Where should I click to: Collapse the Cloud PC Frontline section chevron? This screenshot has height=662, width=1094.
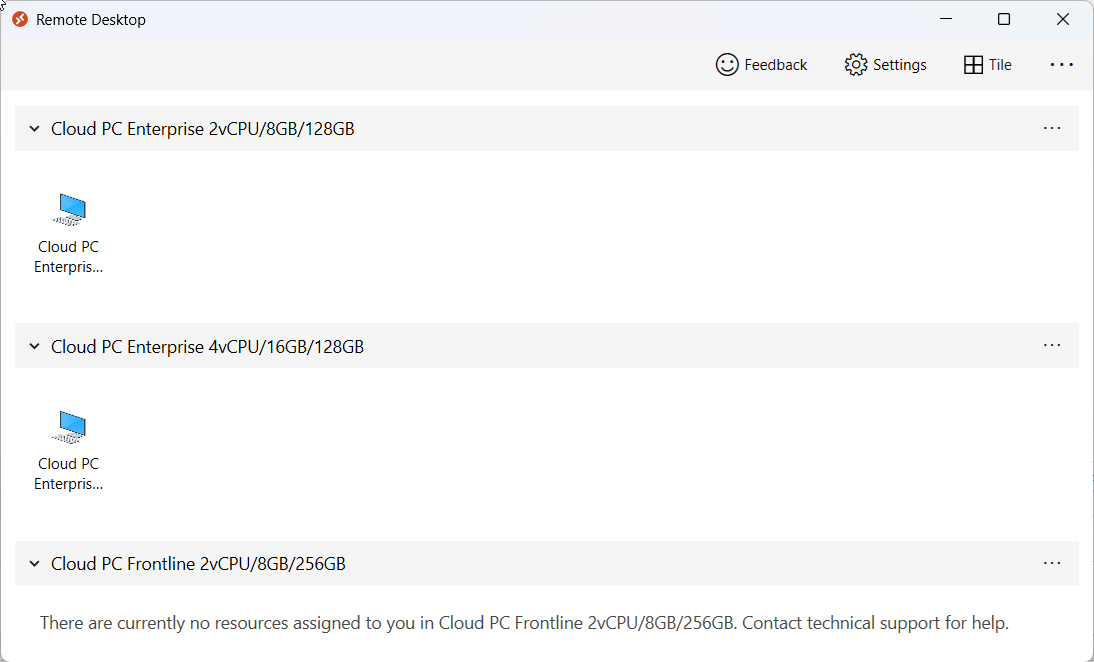[34, 564]
